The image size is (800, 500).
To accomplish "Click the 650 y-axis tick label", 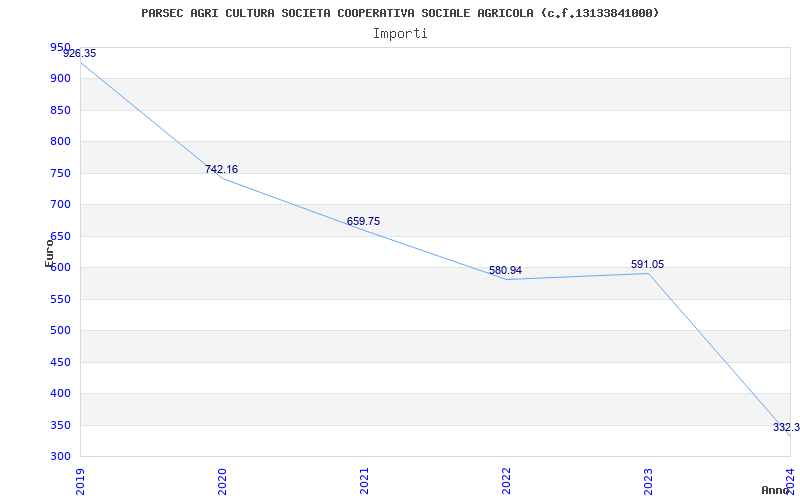I will pos(60,236).
